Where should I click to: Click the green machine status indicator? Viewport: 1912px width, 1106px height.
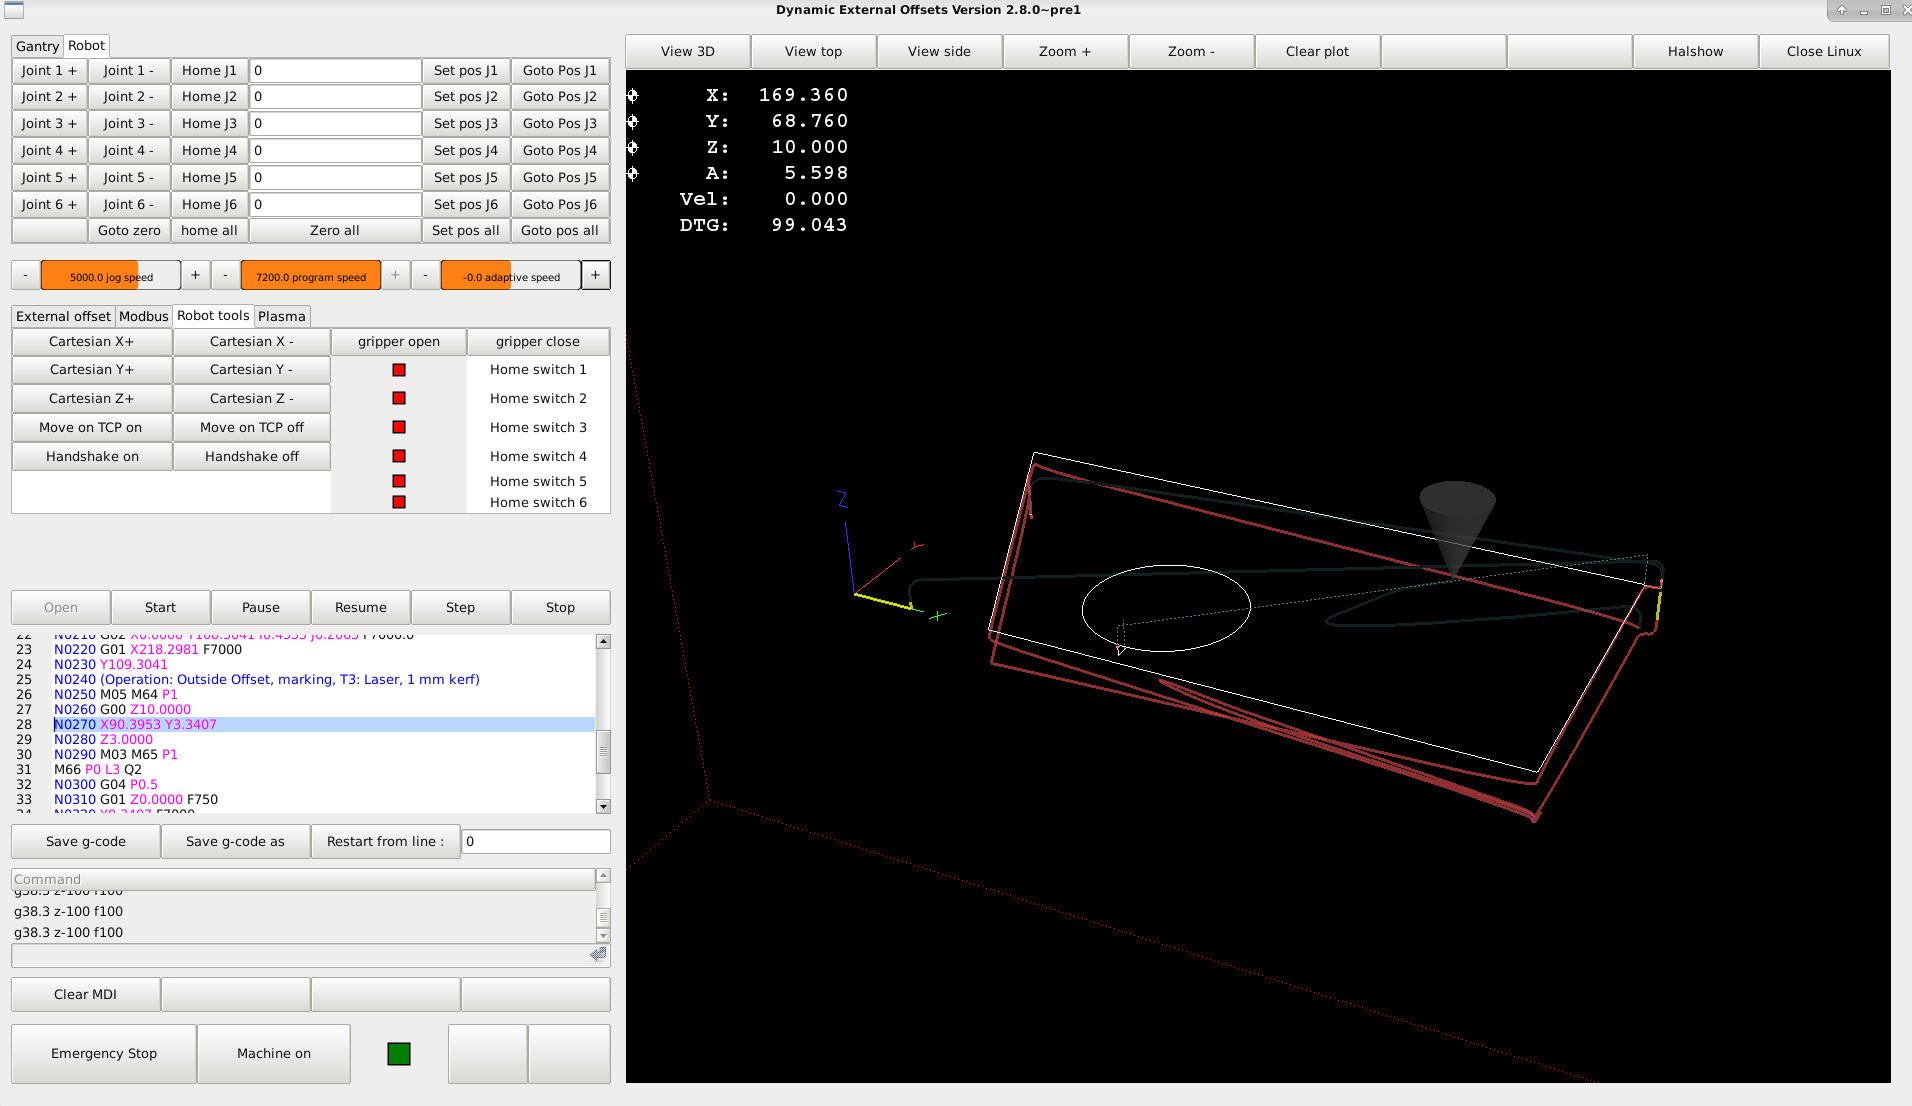point(399,1054)
